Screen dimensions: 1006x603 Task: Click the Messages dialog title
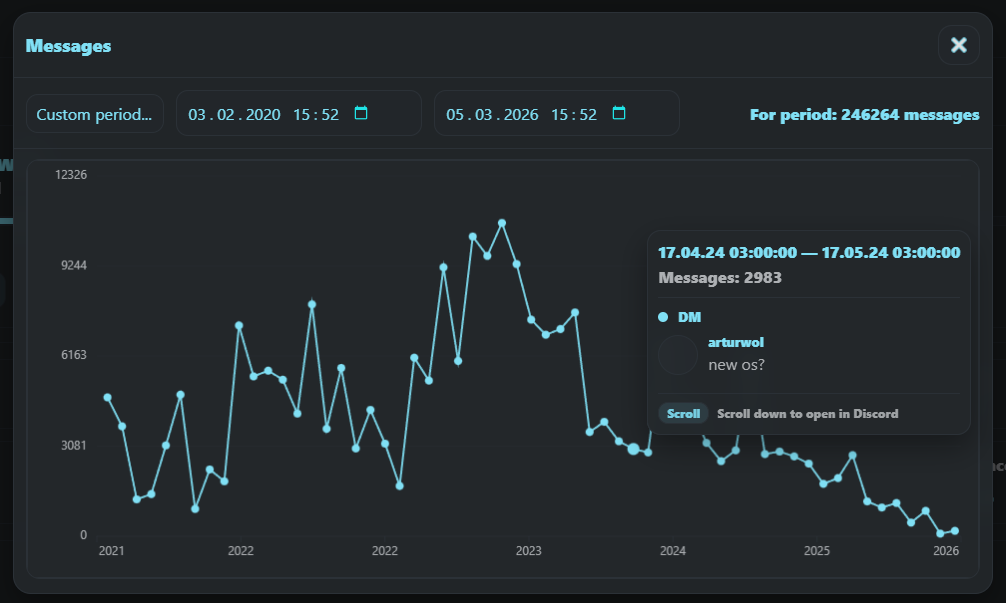pyautogui.click(x=69, y=46)
